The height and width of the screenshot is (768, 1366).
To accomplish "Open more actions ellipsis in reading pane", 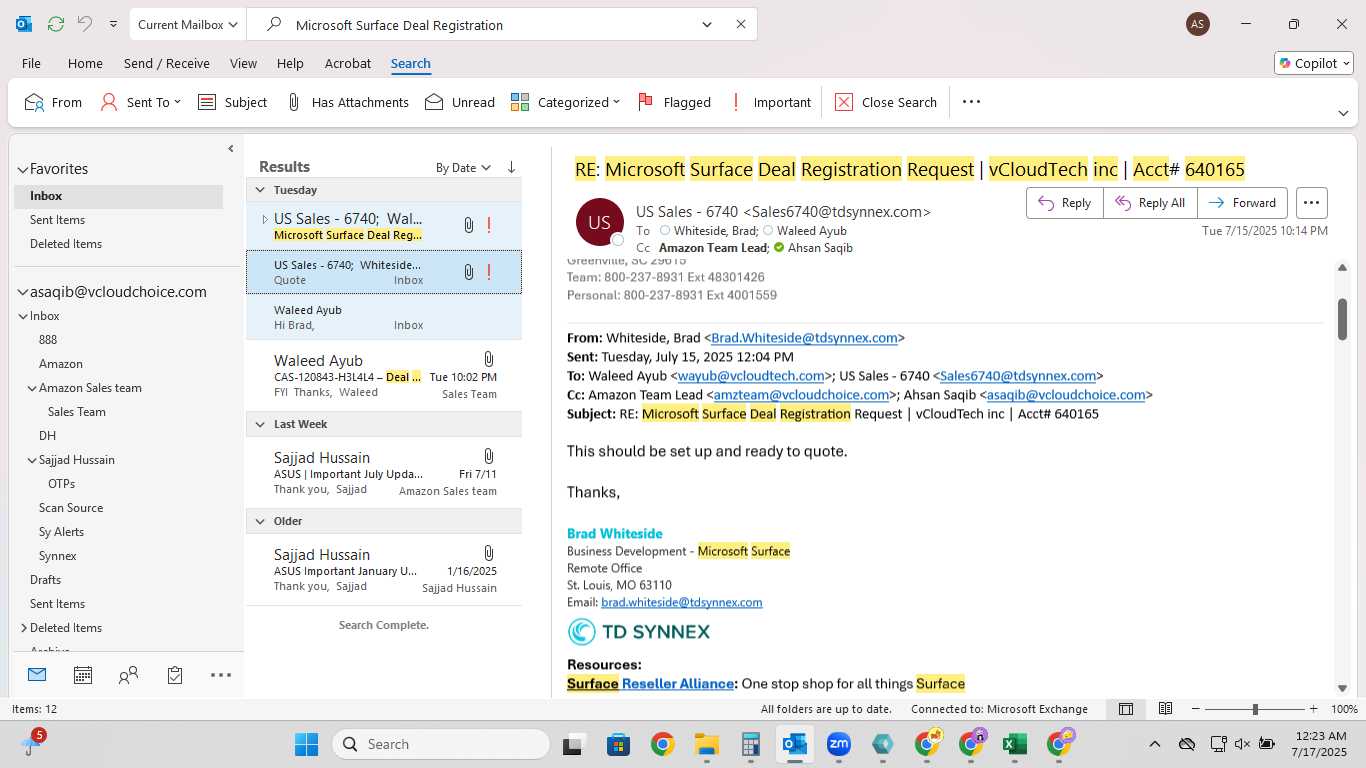I will click(x=1311, y=203).
